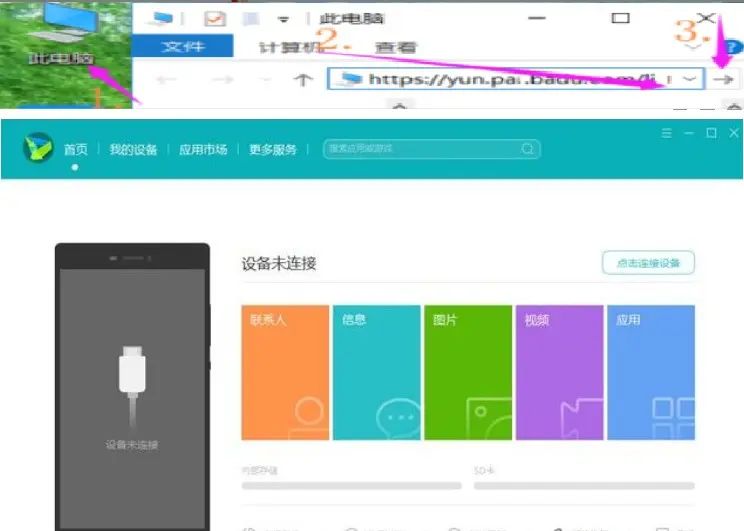The height and width of the screenshot is (531, 744).
Task: Toggle the ribbon expand chevron
Action: pyautogui.click(x=692, y=47)
